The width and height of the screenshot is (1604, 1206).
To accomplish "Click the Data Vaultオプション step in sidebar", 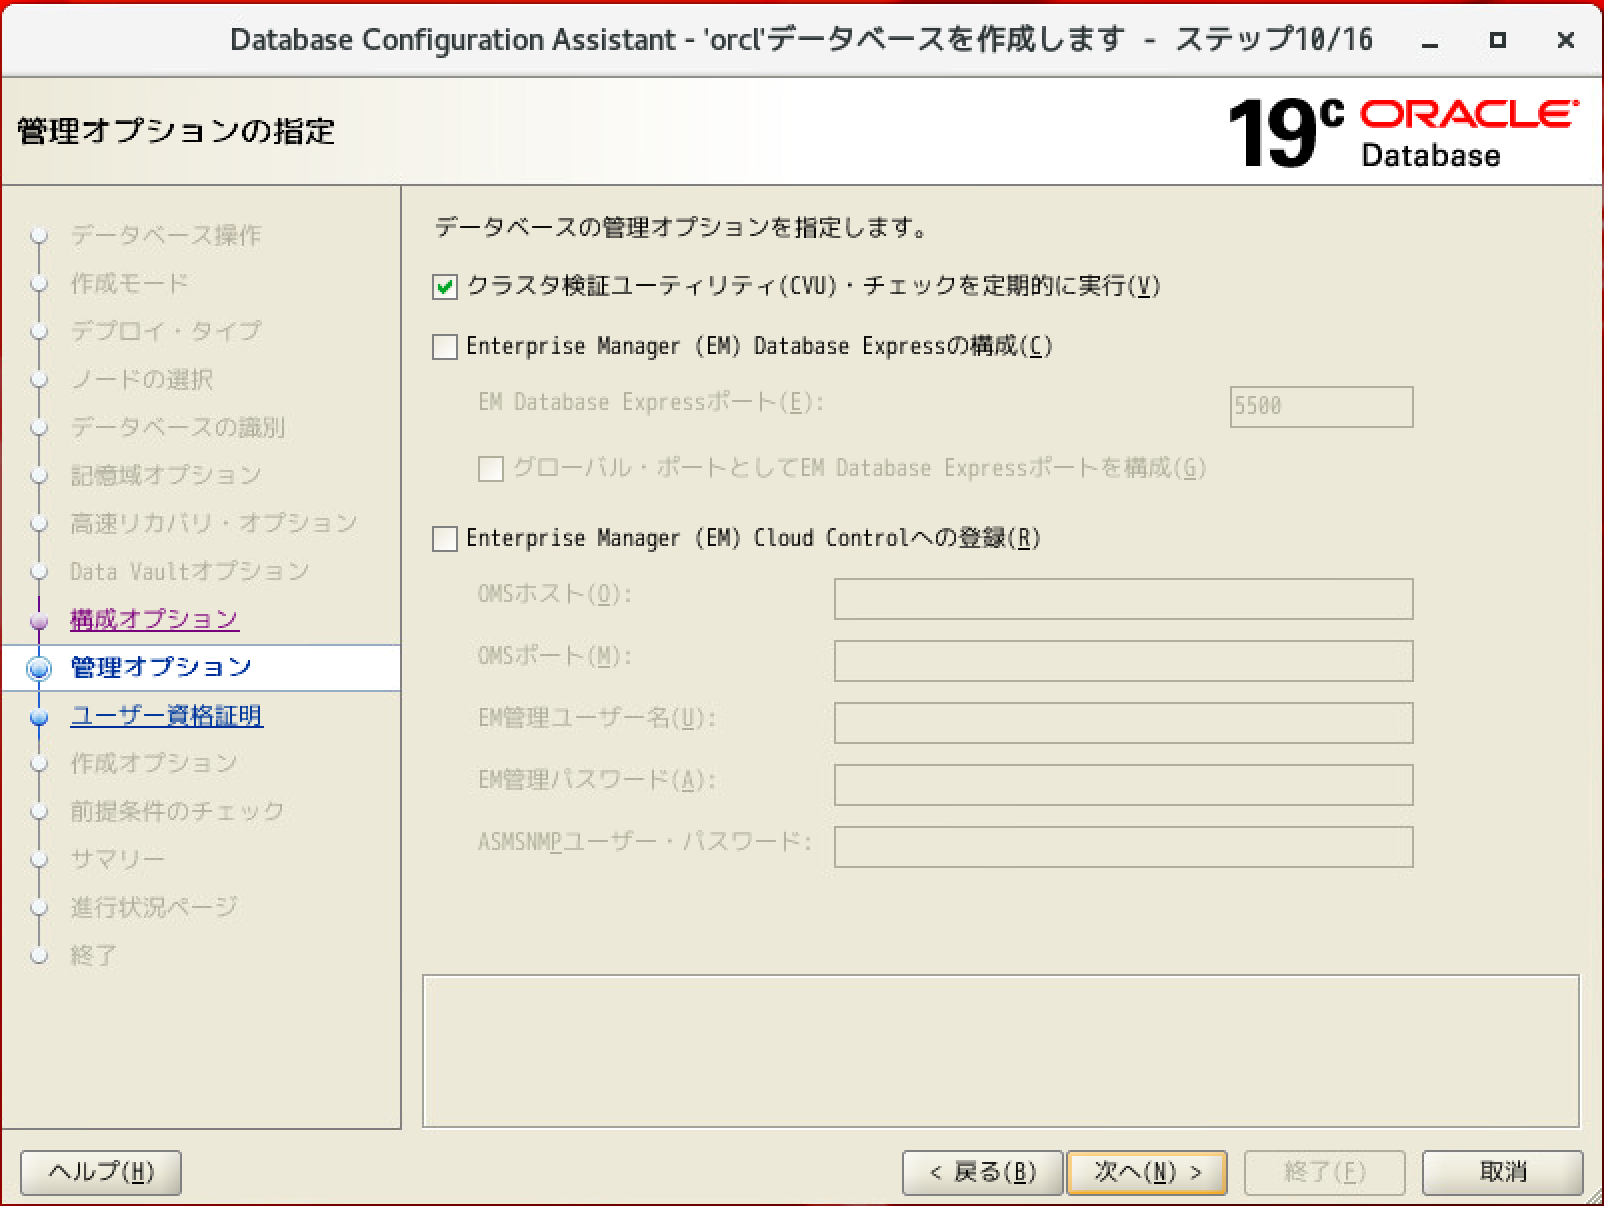I will coord(189,571).
